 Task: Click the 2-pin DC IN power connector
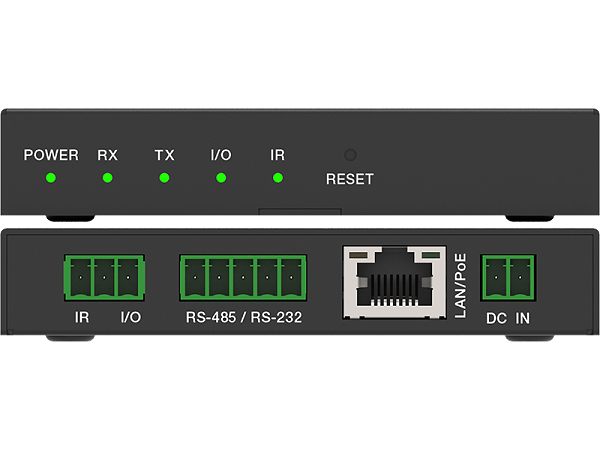click(509, 277)
